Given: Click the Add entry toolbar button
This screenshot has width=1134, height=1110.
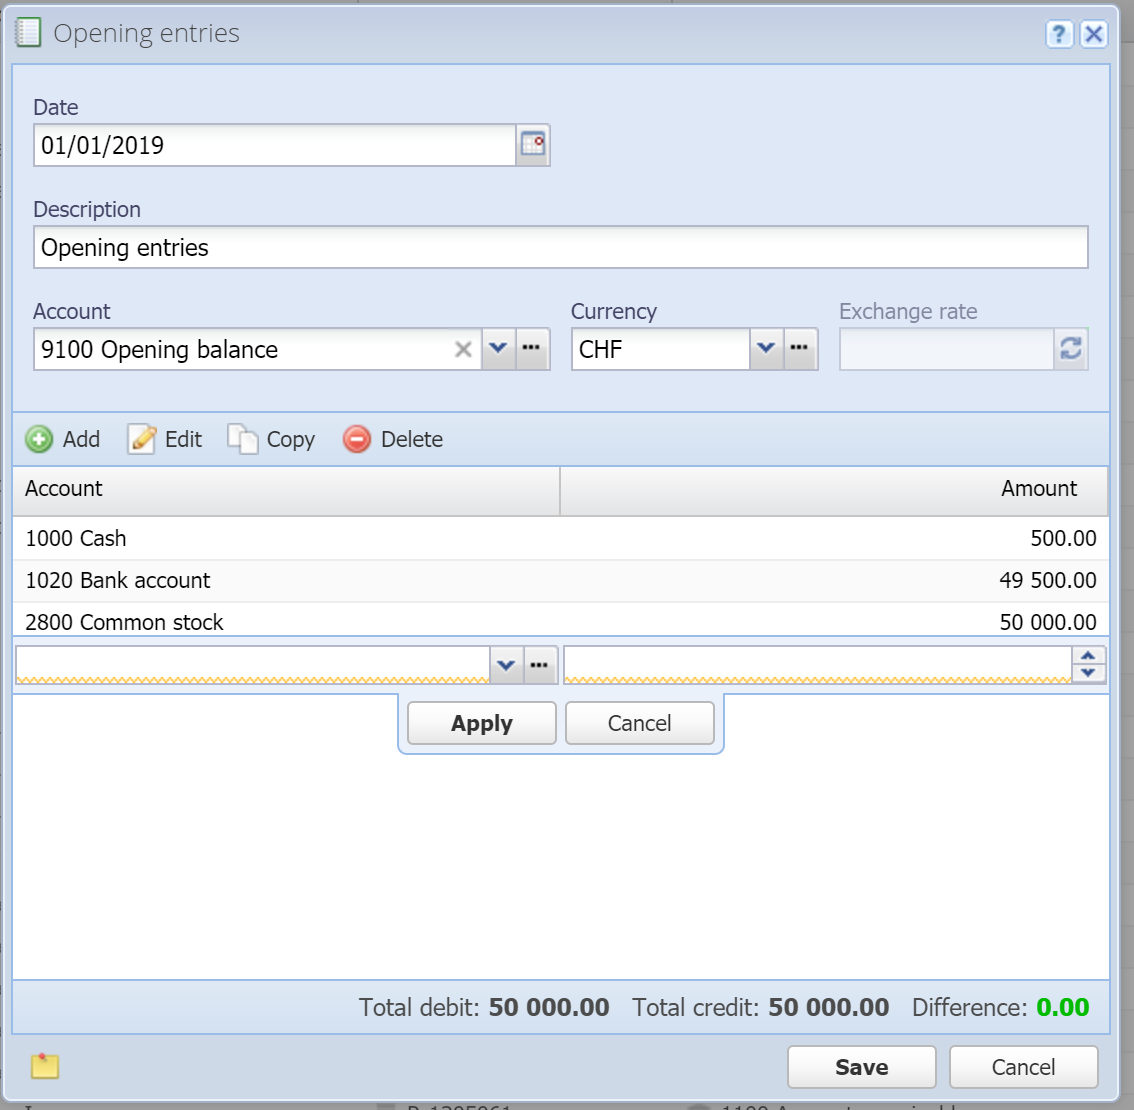Looking at the screenshot, I should click(x=63, y=439).
